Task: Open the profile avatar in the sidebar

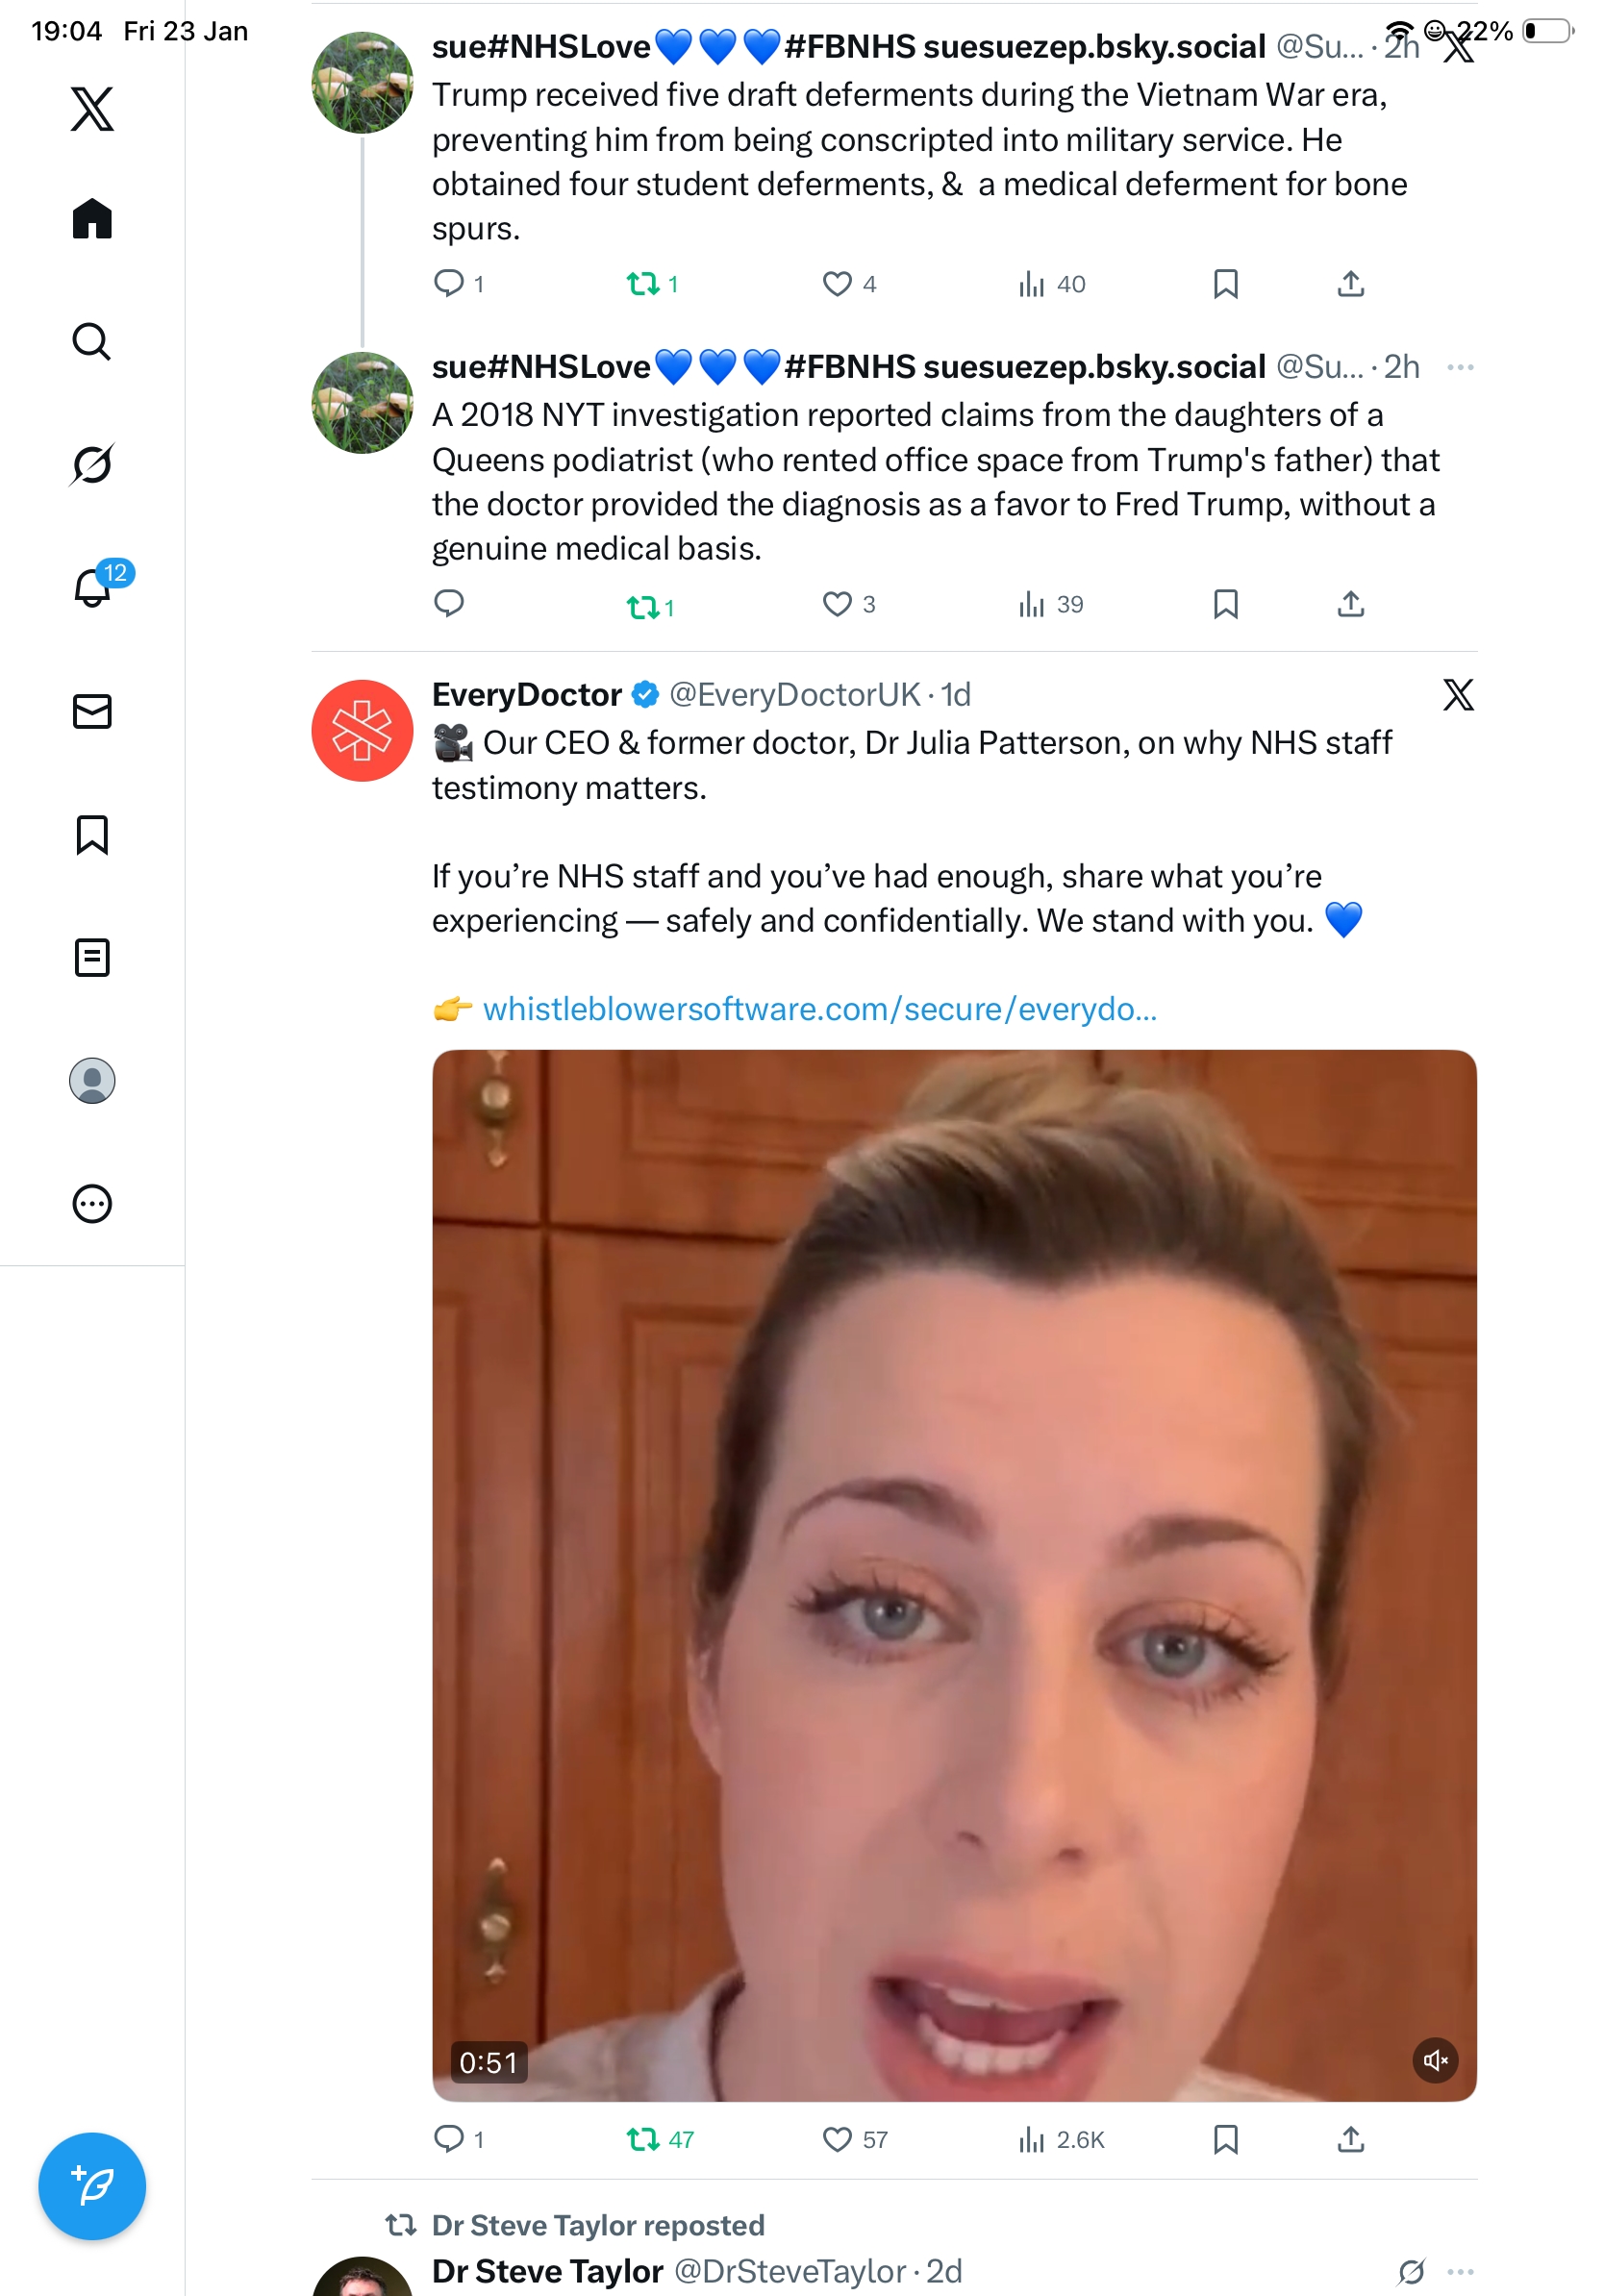Action: tap(92, 1080)
